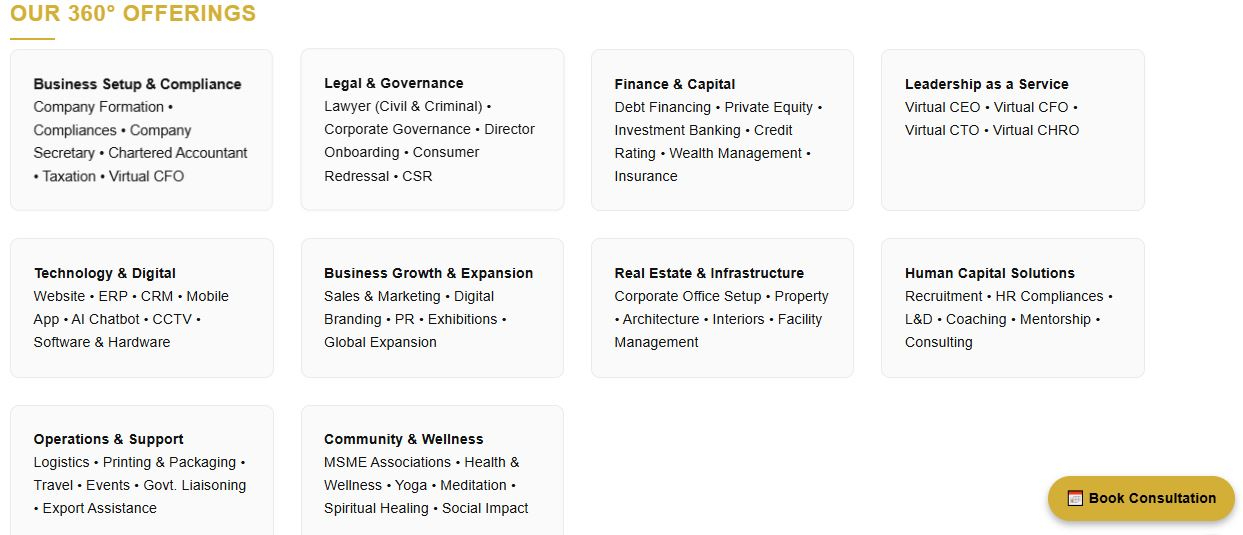Click the Technology & Digital title text
The image size is (1243, 535).
[x=105, y=273]
